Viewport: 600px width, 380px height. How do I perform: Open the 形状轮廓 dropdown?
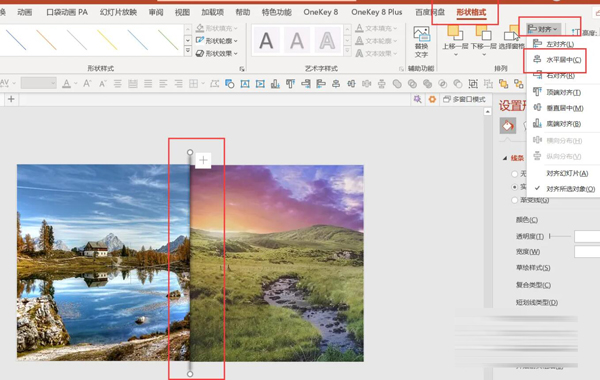(x=217, y=41)
